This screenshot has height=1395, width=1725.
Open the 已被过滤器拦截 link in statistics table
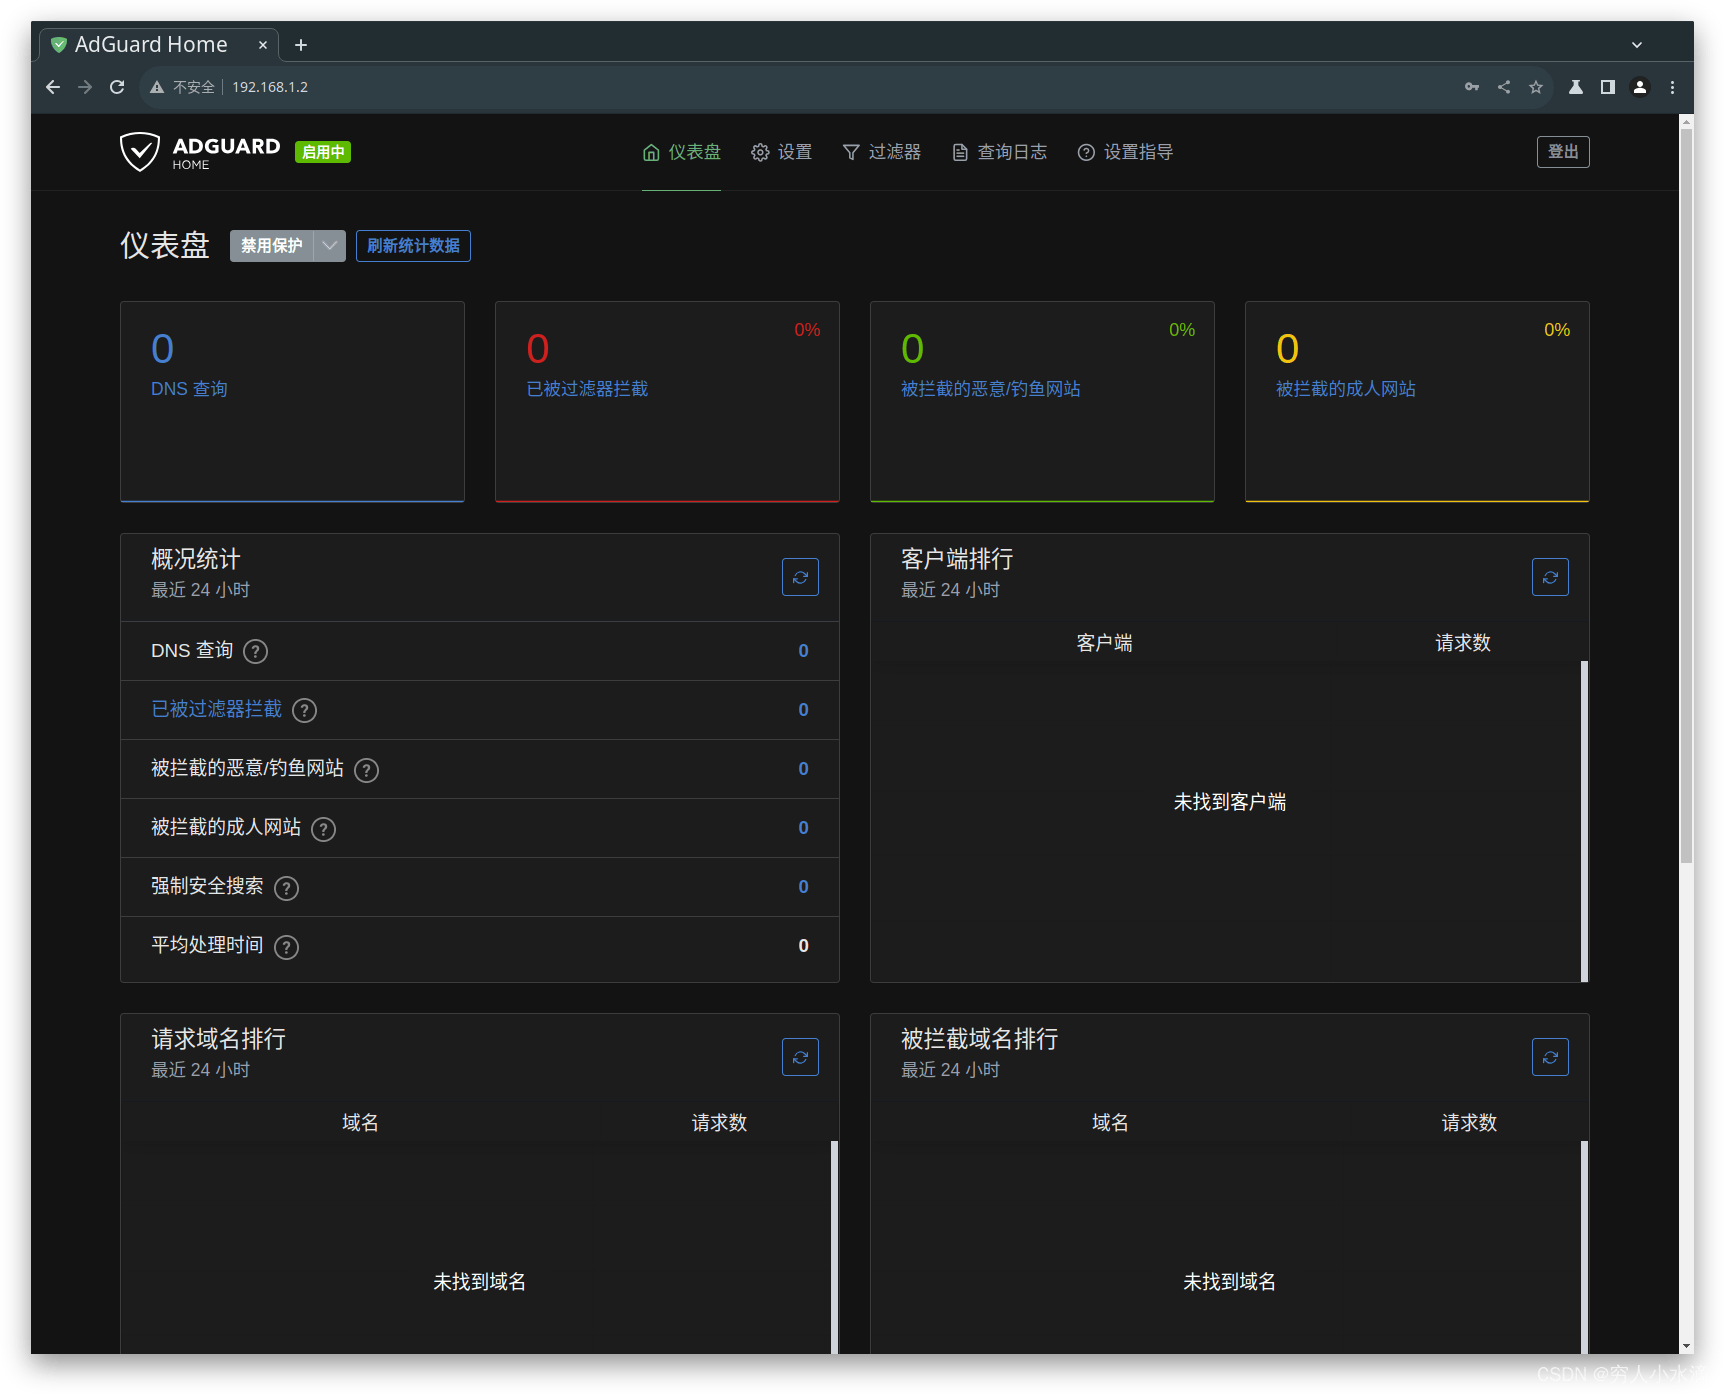coord(216,709)
